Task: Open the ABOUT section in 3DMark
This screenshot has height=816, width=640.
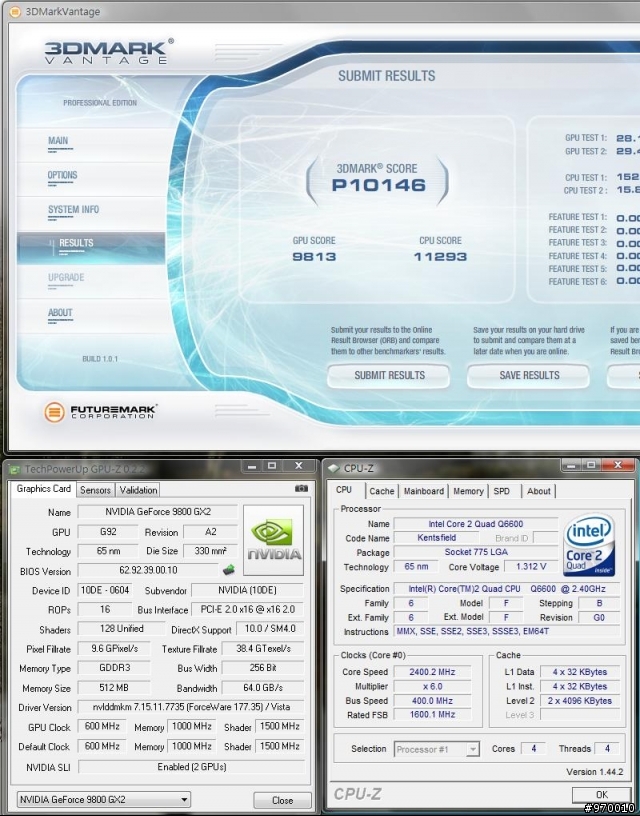Action: (60, 313)
